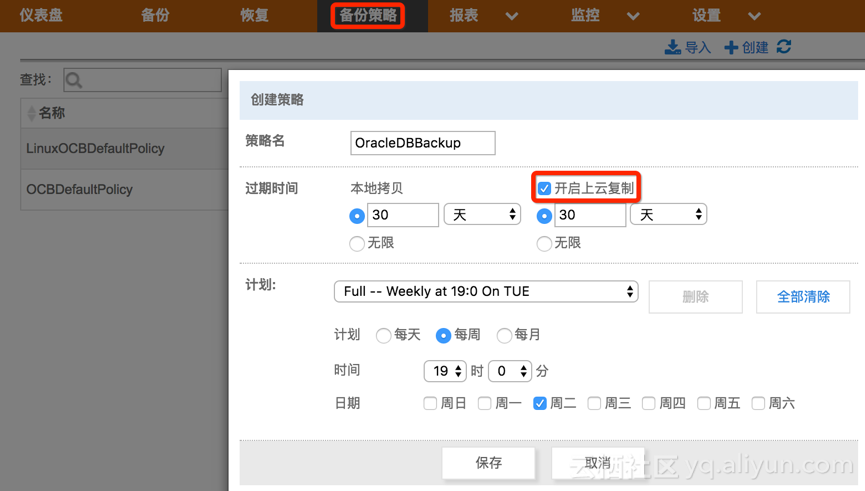Screen dimensions: 865x491
Task: Open the Full Weekly schedule dropdown
Action: click(486, 291)
